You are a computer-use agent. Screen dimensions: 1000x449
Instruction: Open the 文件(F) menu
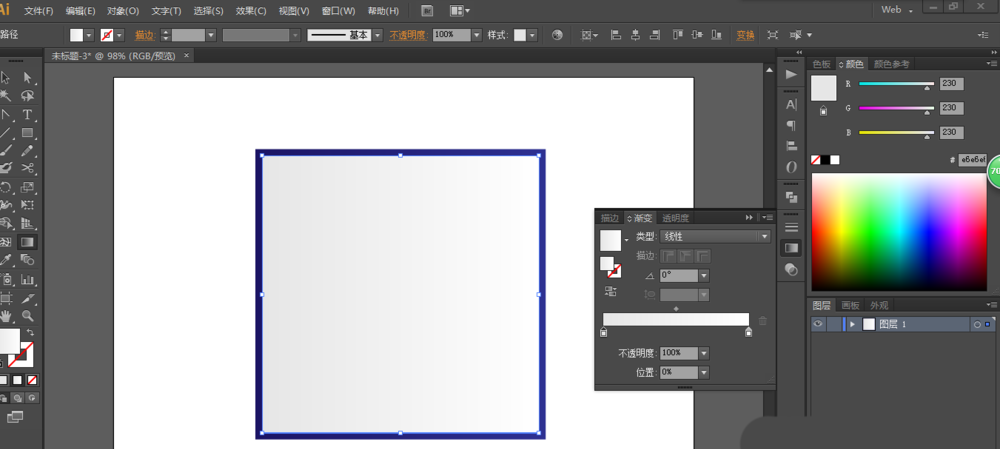[x=39, y=11]
